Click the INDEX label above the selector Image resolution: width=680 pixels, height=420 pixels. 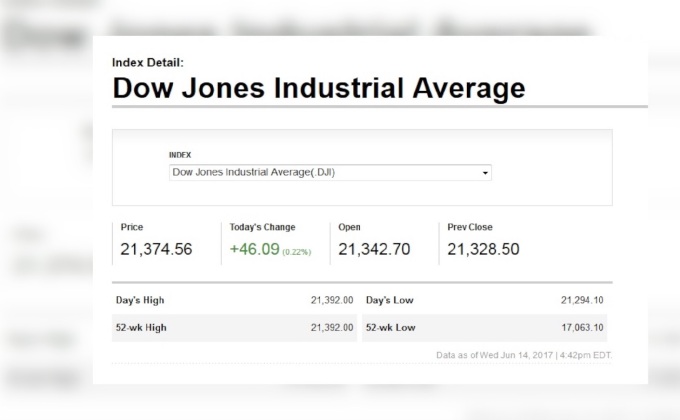pos(180,155)
